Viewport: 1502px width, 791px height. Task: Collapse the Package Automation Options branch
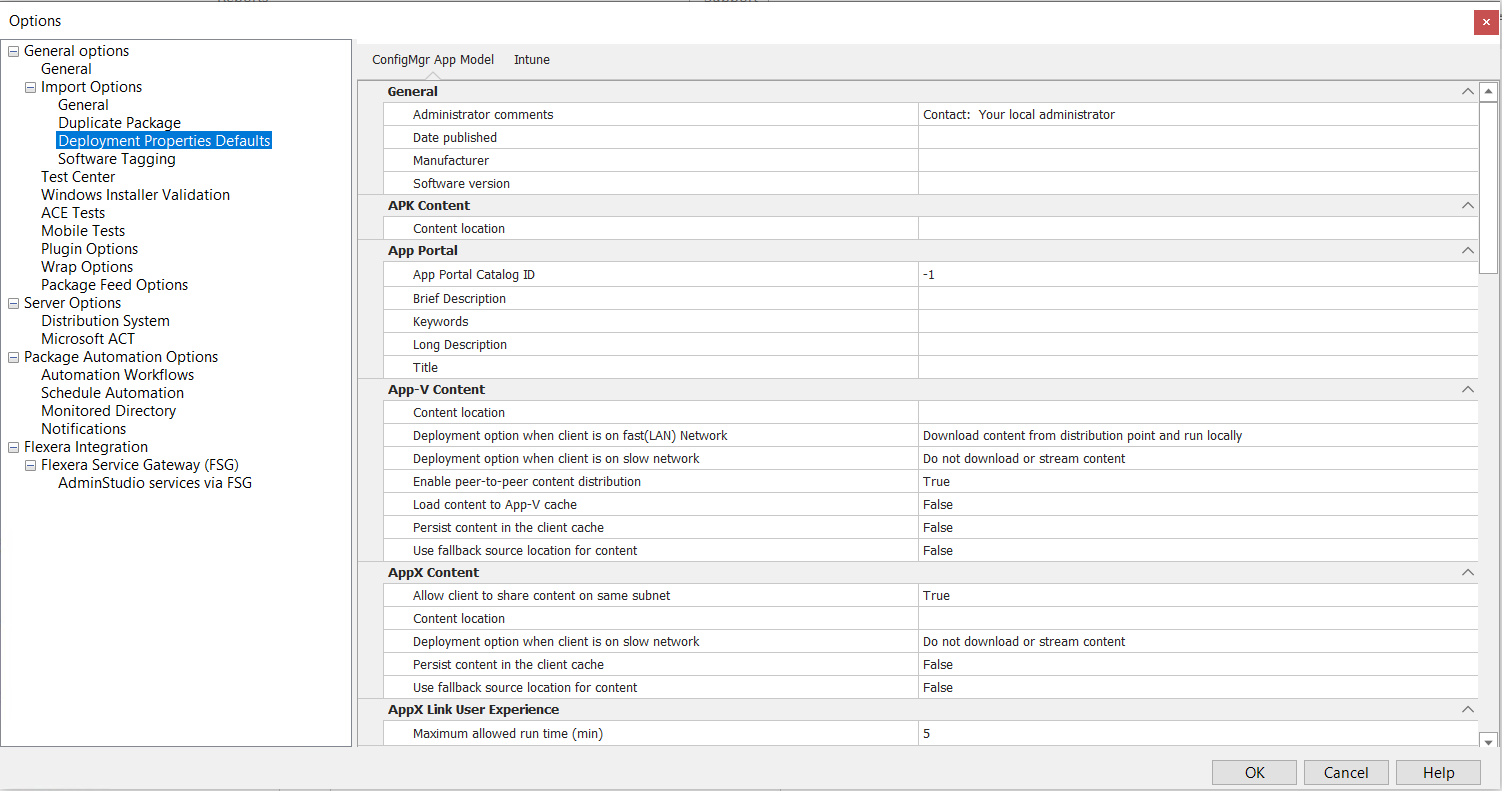13,356
